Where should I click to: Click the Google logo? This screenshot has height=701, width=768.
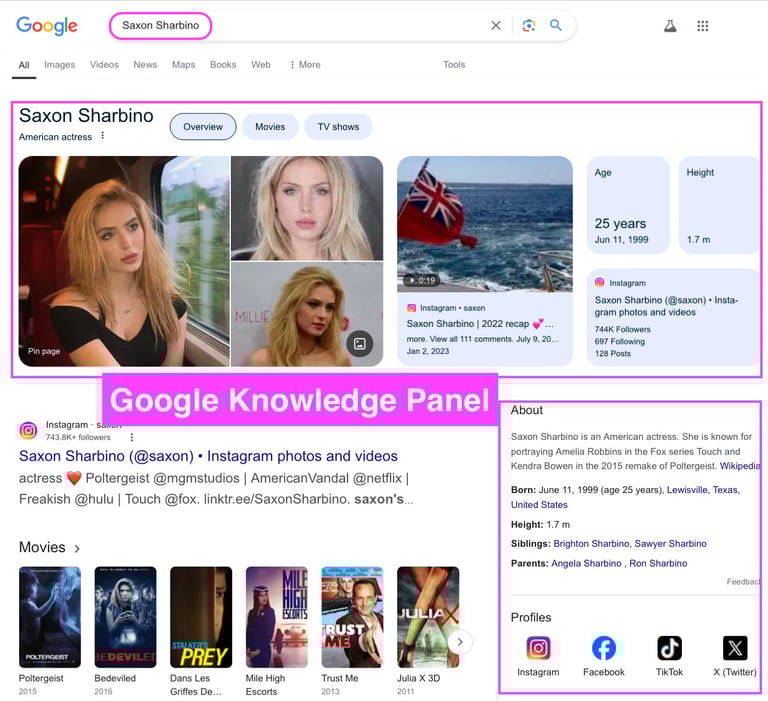point(47,25)
